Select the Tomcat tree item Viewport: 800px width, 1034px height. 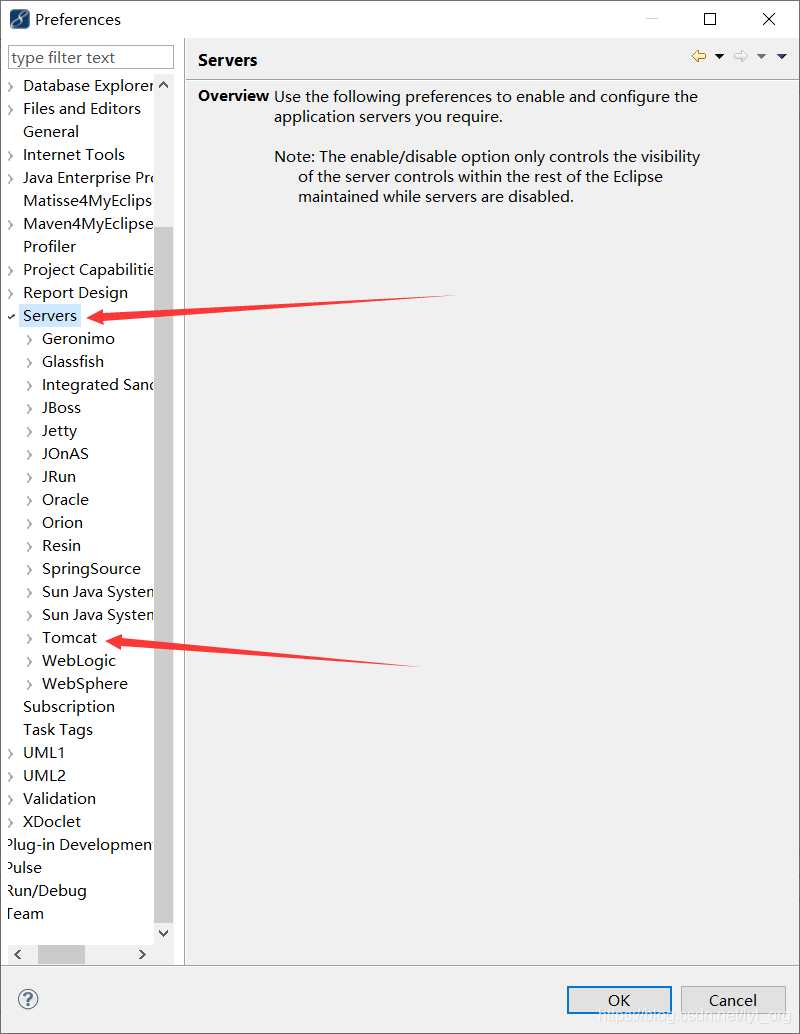tap(69, 638)
